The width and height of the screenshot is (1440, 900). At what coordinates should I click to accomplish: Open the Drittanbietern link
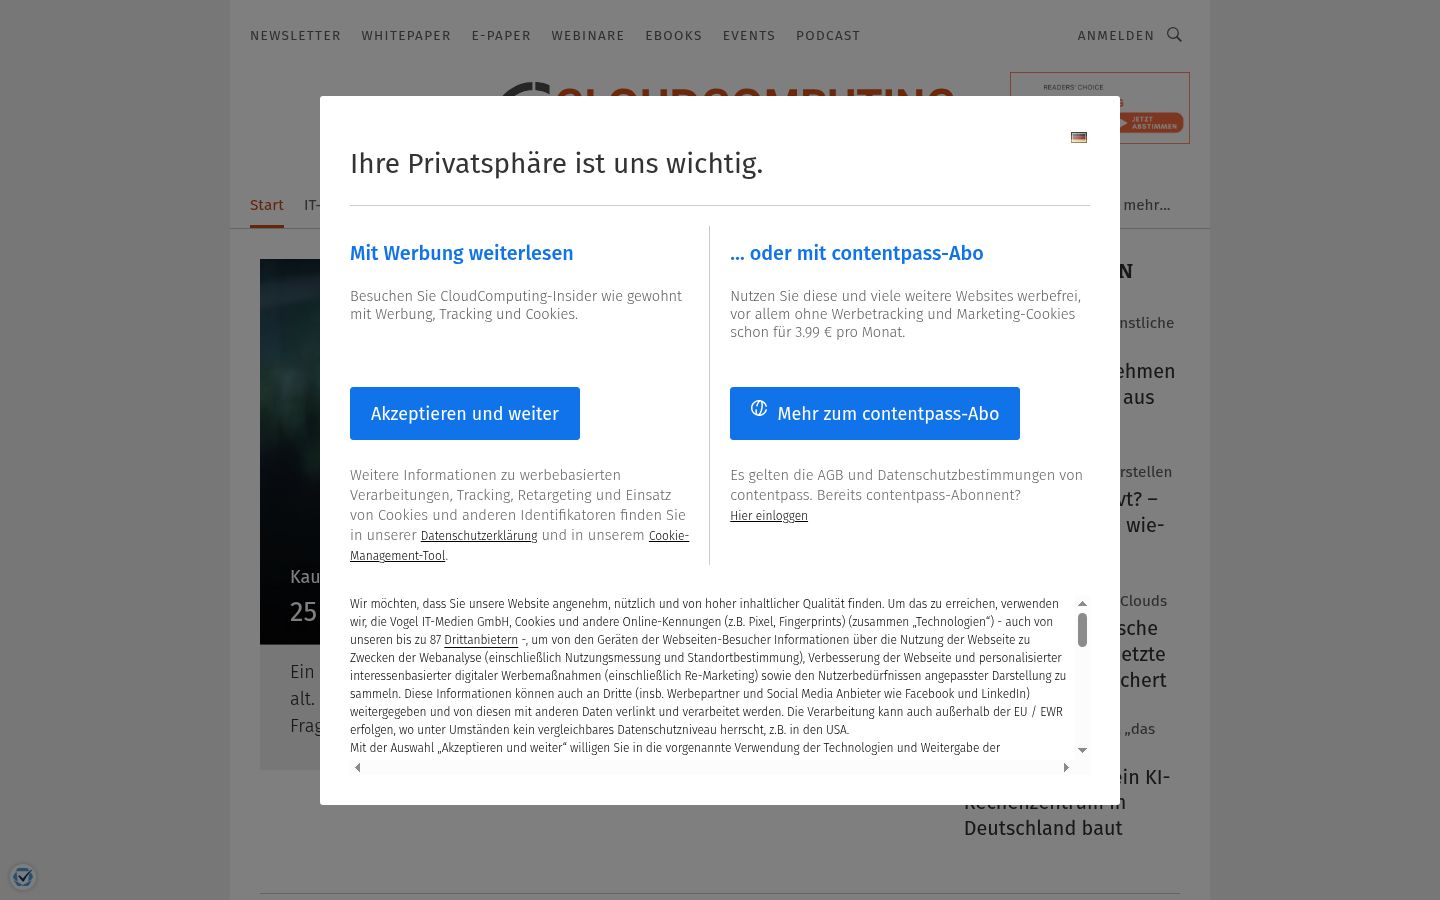pos(481,640)
